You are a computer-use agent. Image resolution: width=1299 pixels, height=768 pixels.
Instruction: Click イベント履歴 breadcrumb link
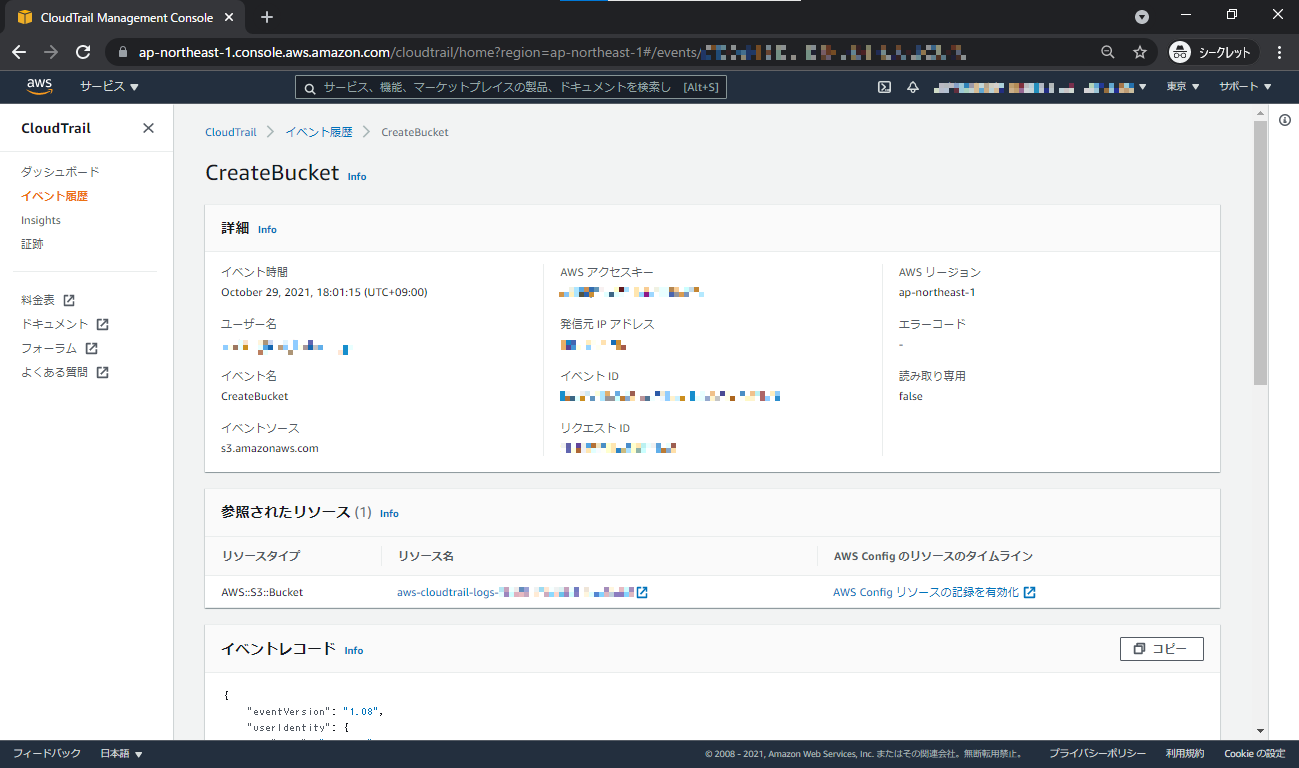click(319, 132)
